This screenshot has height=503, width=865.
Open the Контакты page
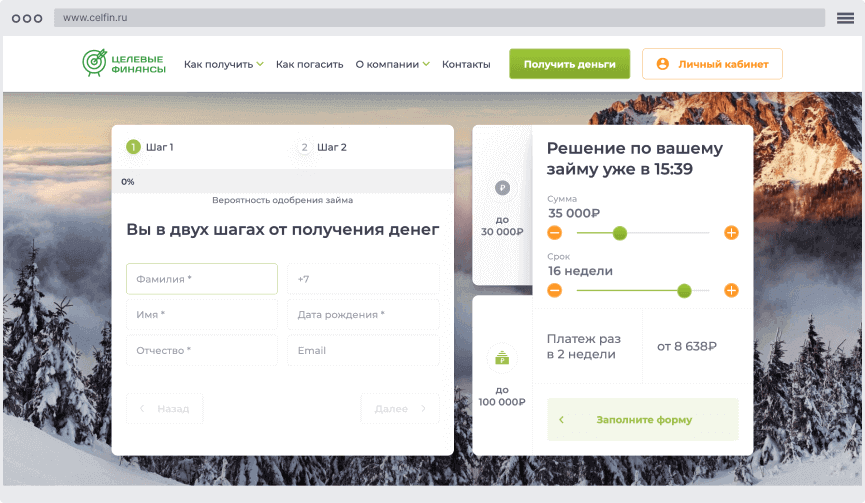click(x=466, y=65)
